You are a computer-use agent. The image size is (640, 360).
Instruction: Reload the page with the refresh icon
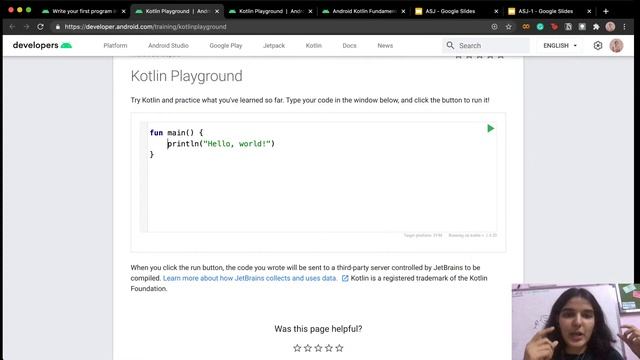point(40,27)
